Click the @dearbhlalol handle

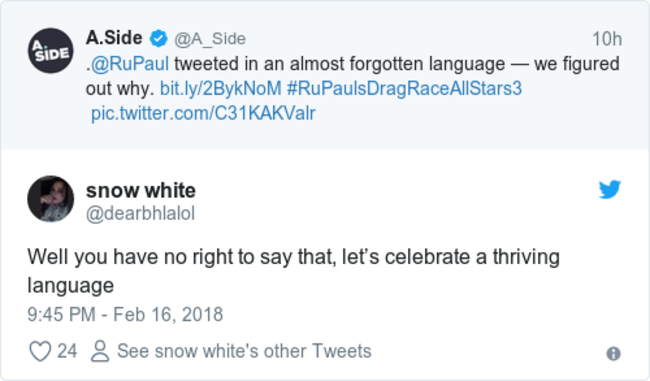point(140,214)
